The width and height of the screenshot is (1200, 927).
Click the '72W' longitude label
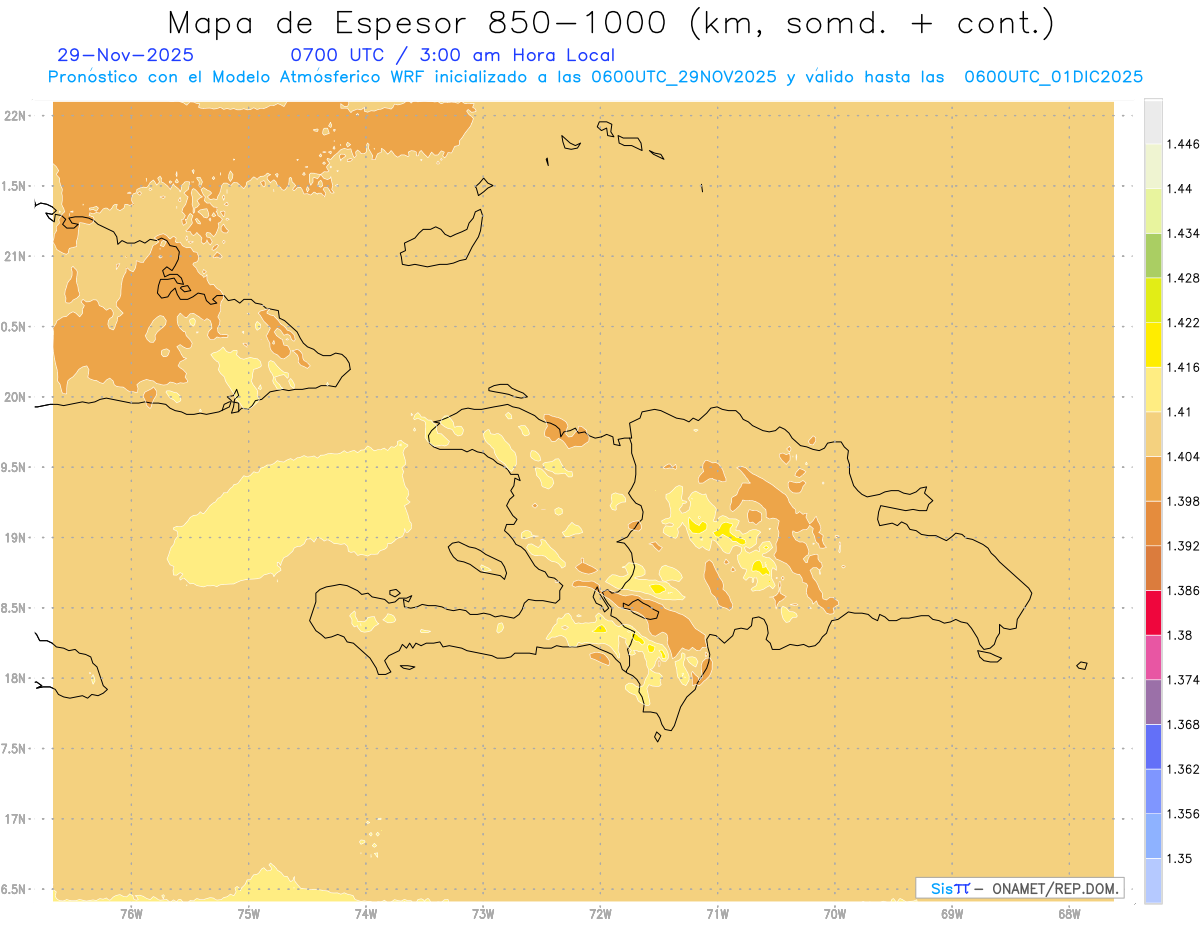pos(601,914)
